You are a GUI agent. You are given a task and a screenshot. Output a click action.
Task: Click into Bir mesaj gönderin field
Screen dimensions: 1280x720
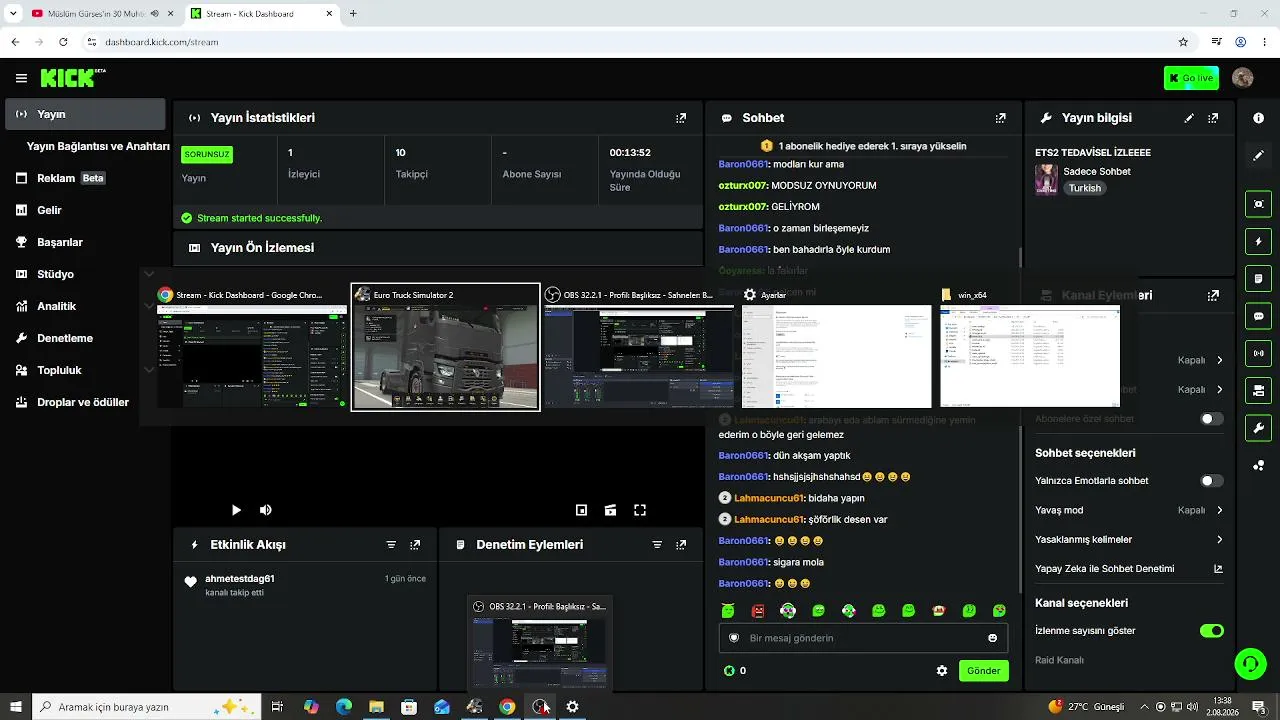tap(863, 638)
